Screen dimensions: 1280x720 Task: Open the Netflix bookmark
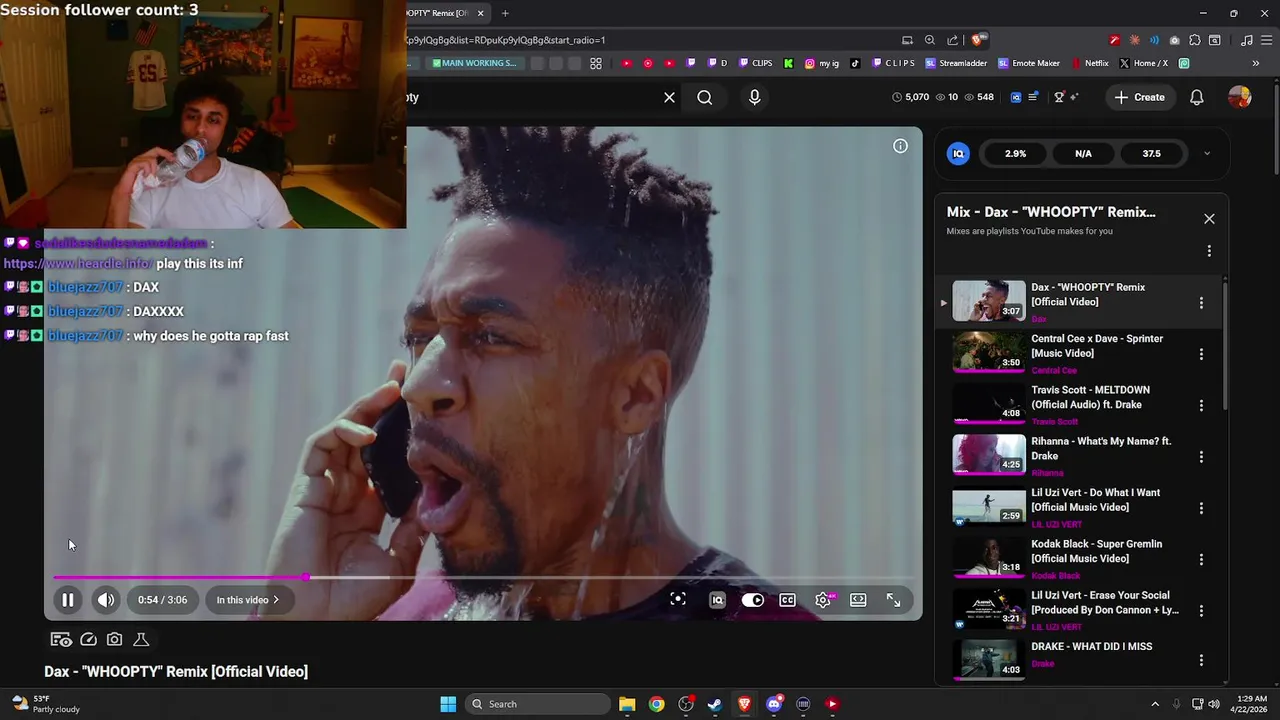tap(1090, 63)
